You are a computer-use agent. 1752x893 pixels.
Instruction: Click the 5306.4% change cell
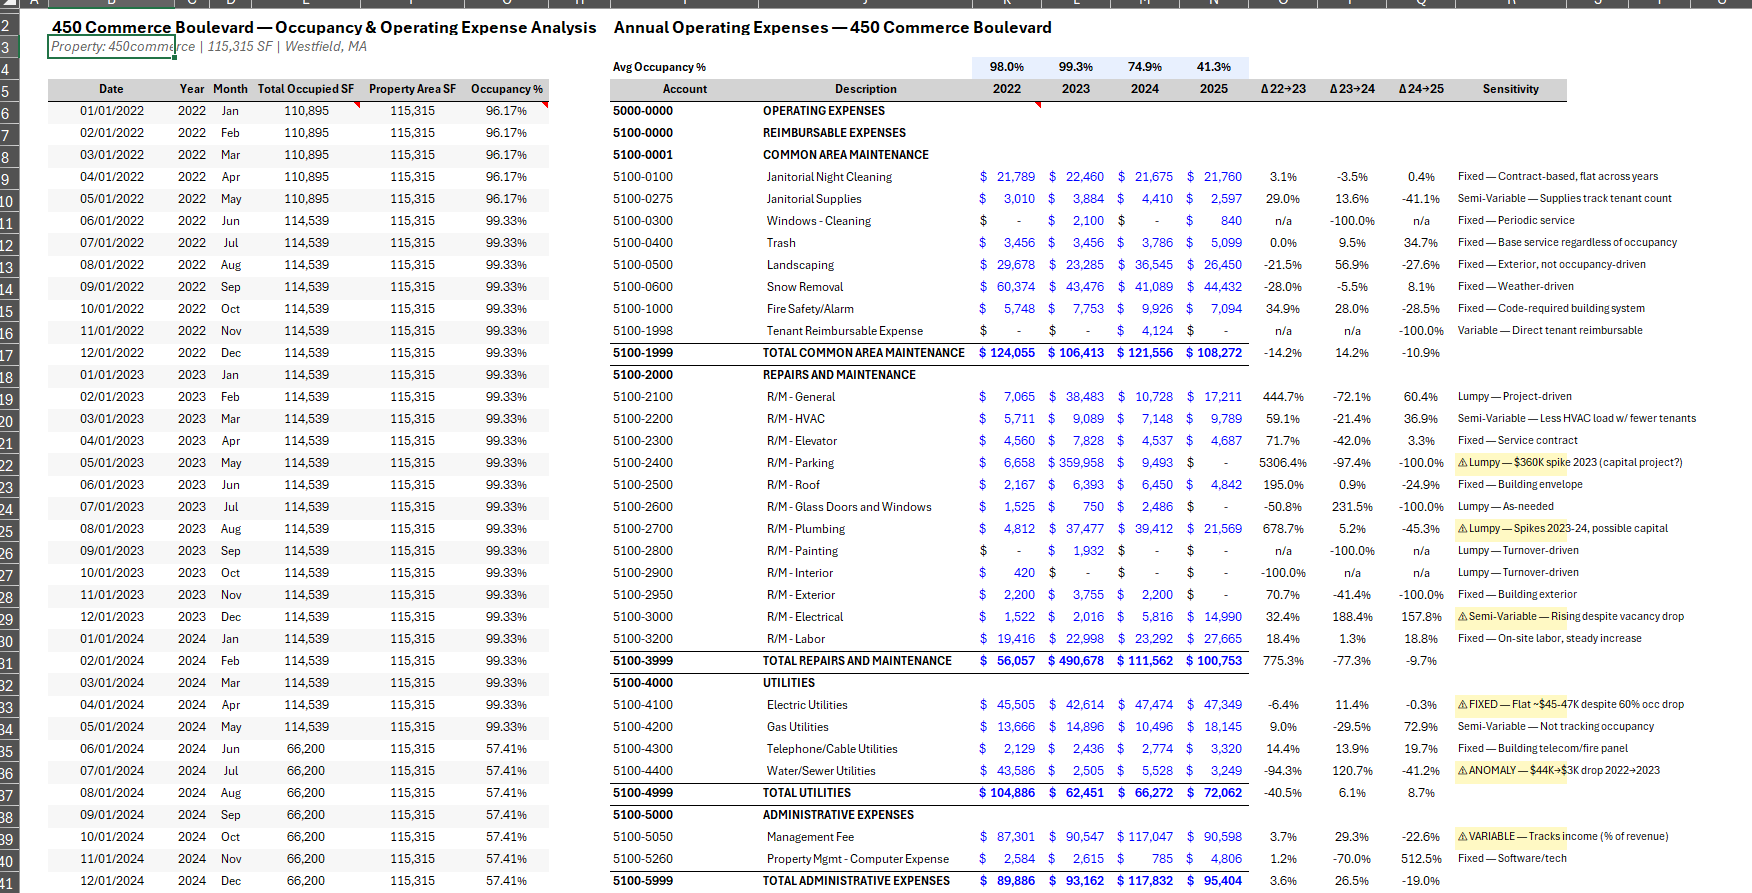pyautogui.click(x=1283, y=463)
